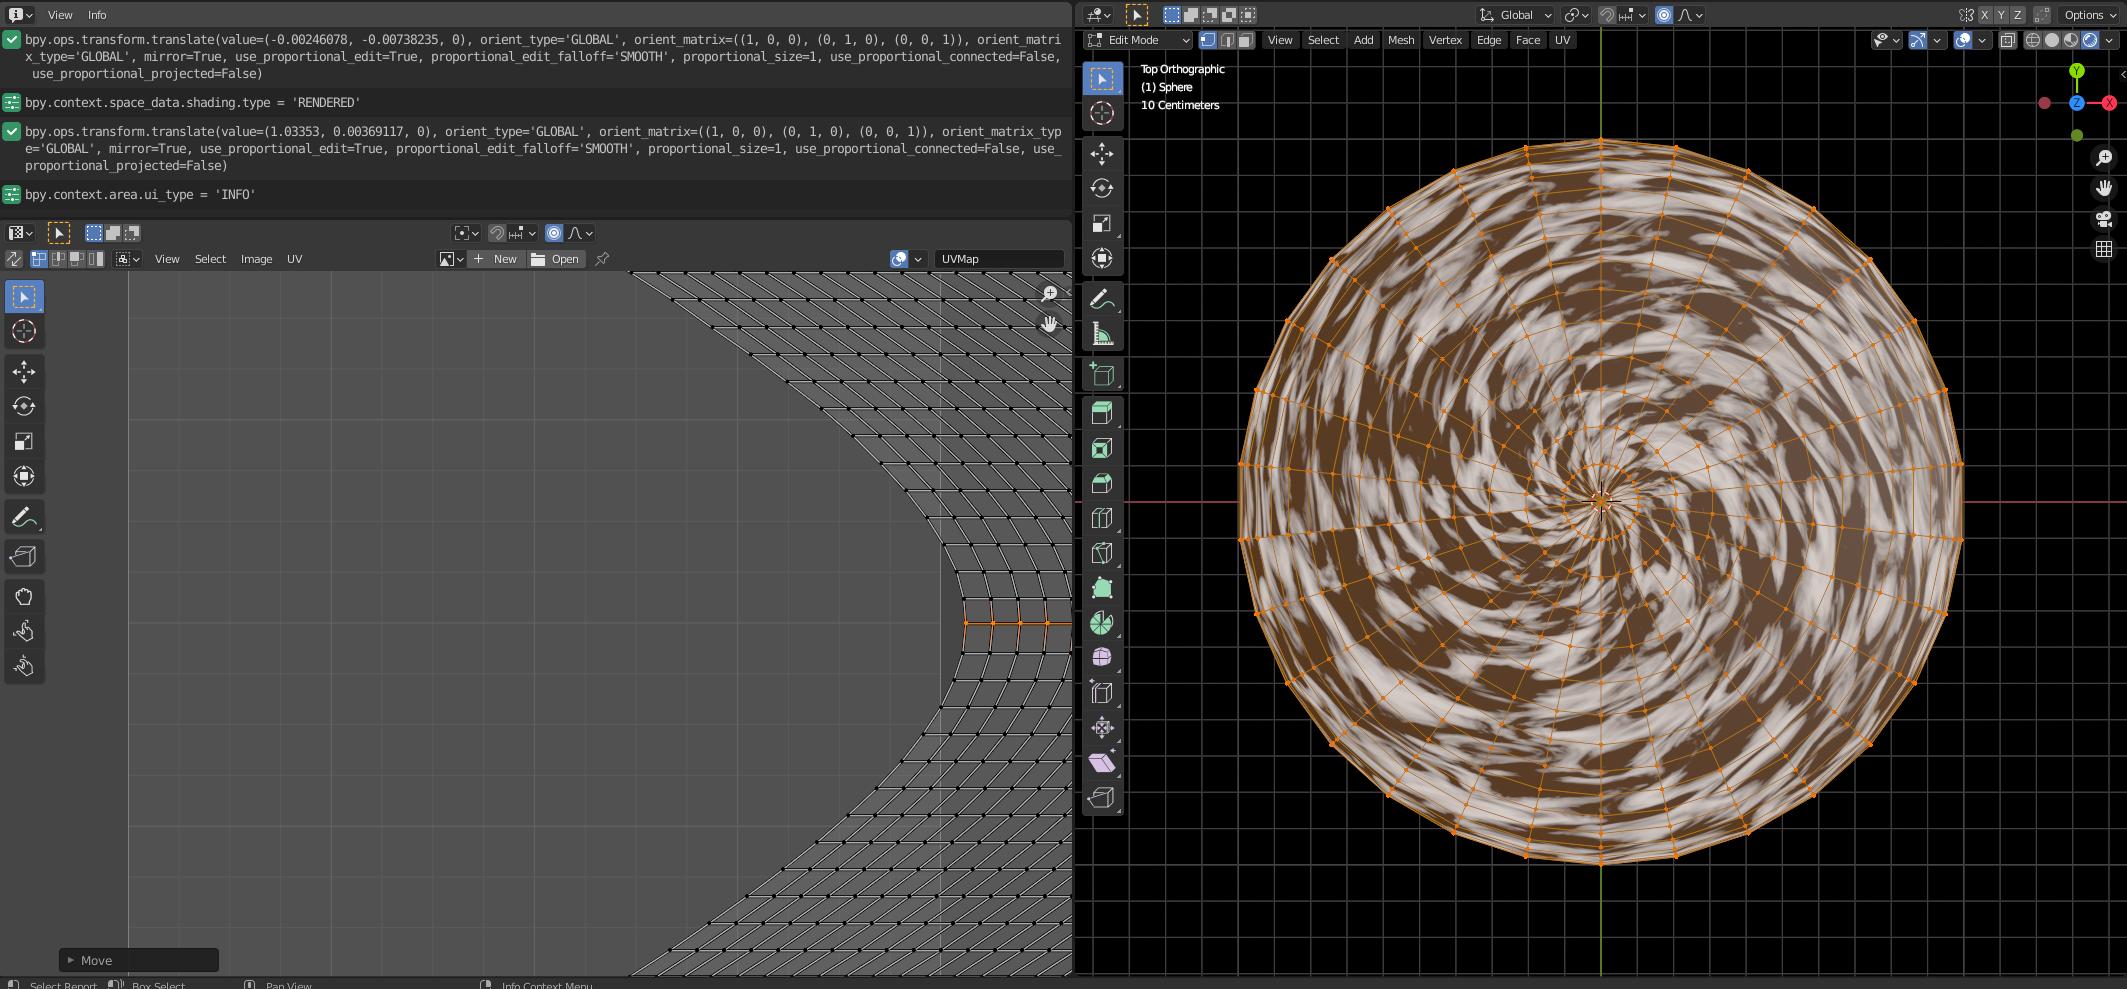Screen dimensions: 2127x989
Task: Select the Bevel tool
Action: click(x=1101, y=483)
